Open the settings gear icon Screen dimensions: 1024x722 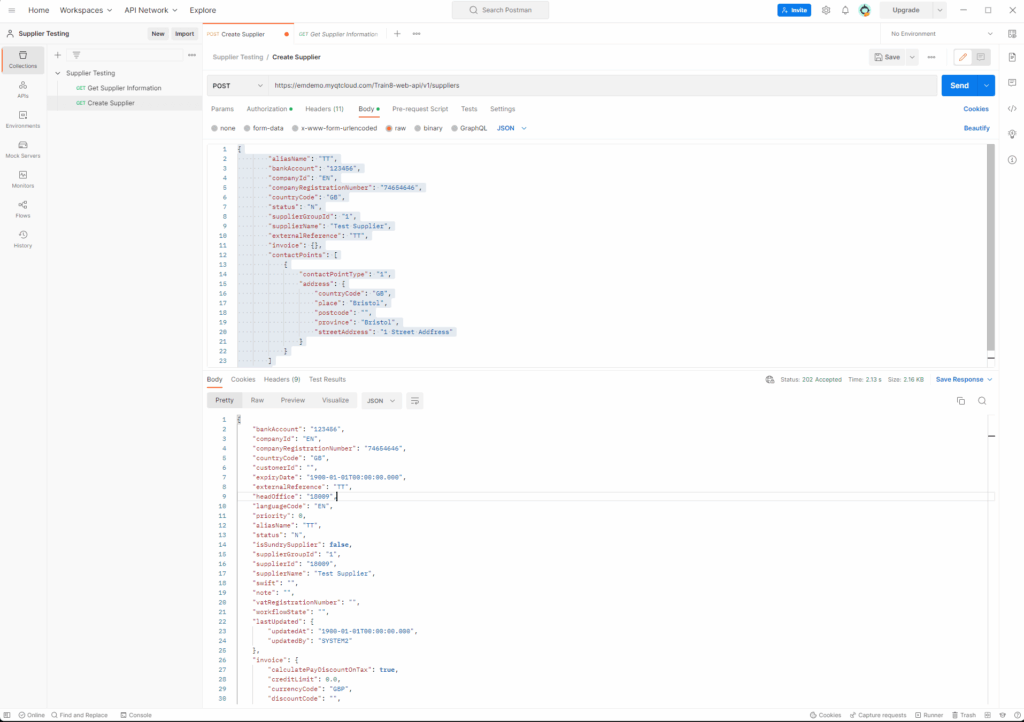(826, 10)
